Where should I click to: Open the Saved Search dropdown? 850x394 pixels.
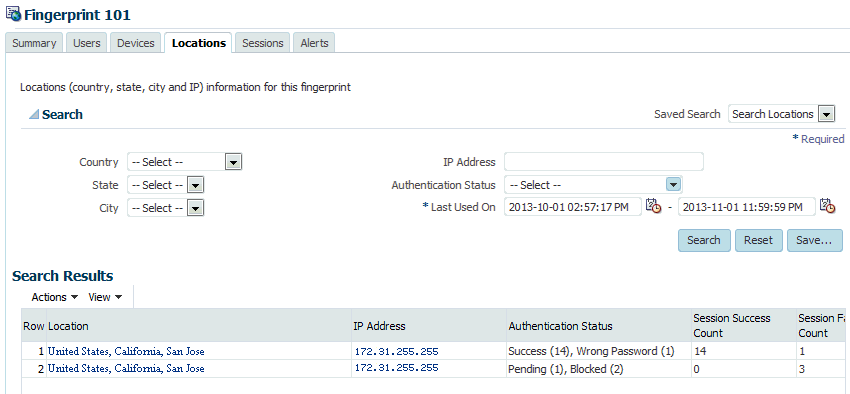click(826, 114)
